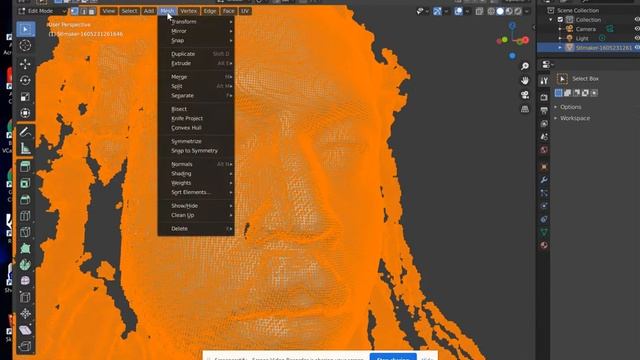Expand the Light item in the outliner
The image size is (640, 360).
[x=560, y=38]
